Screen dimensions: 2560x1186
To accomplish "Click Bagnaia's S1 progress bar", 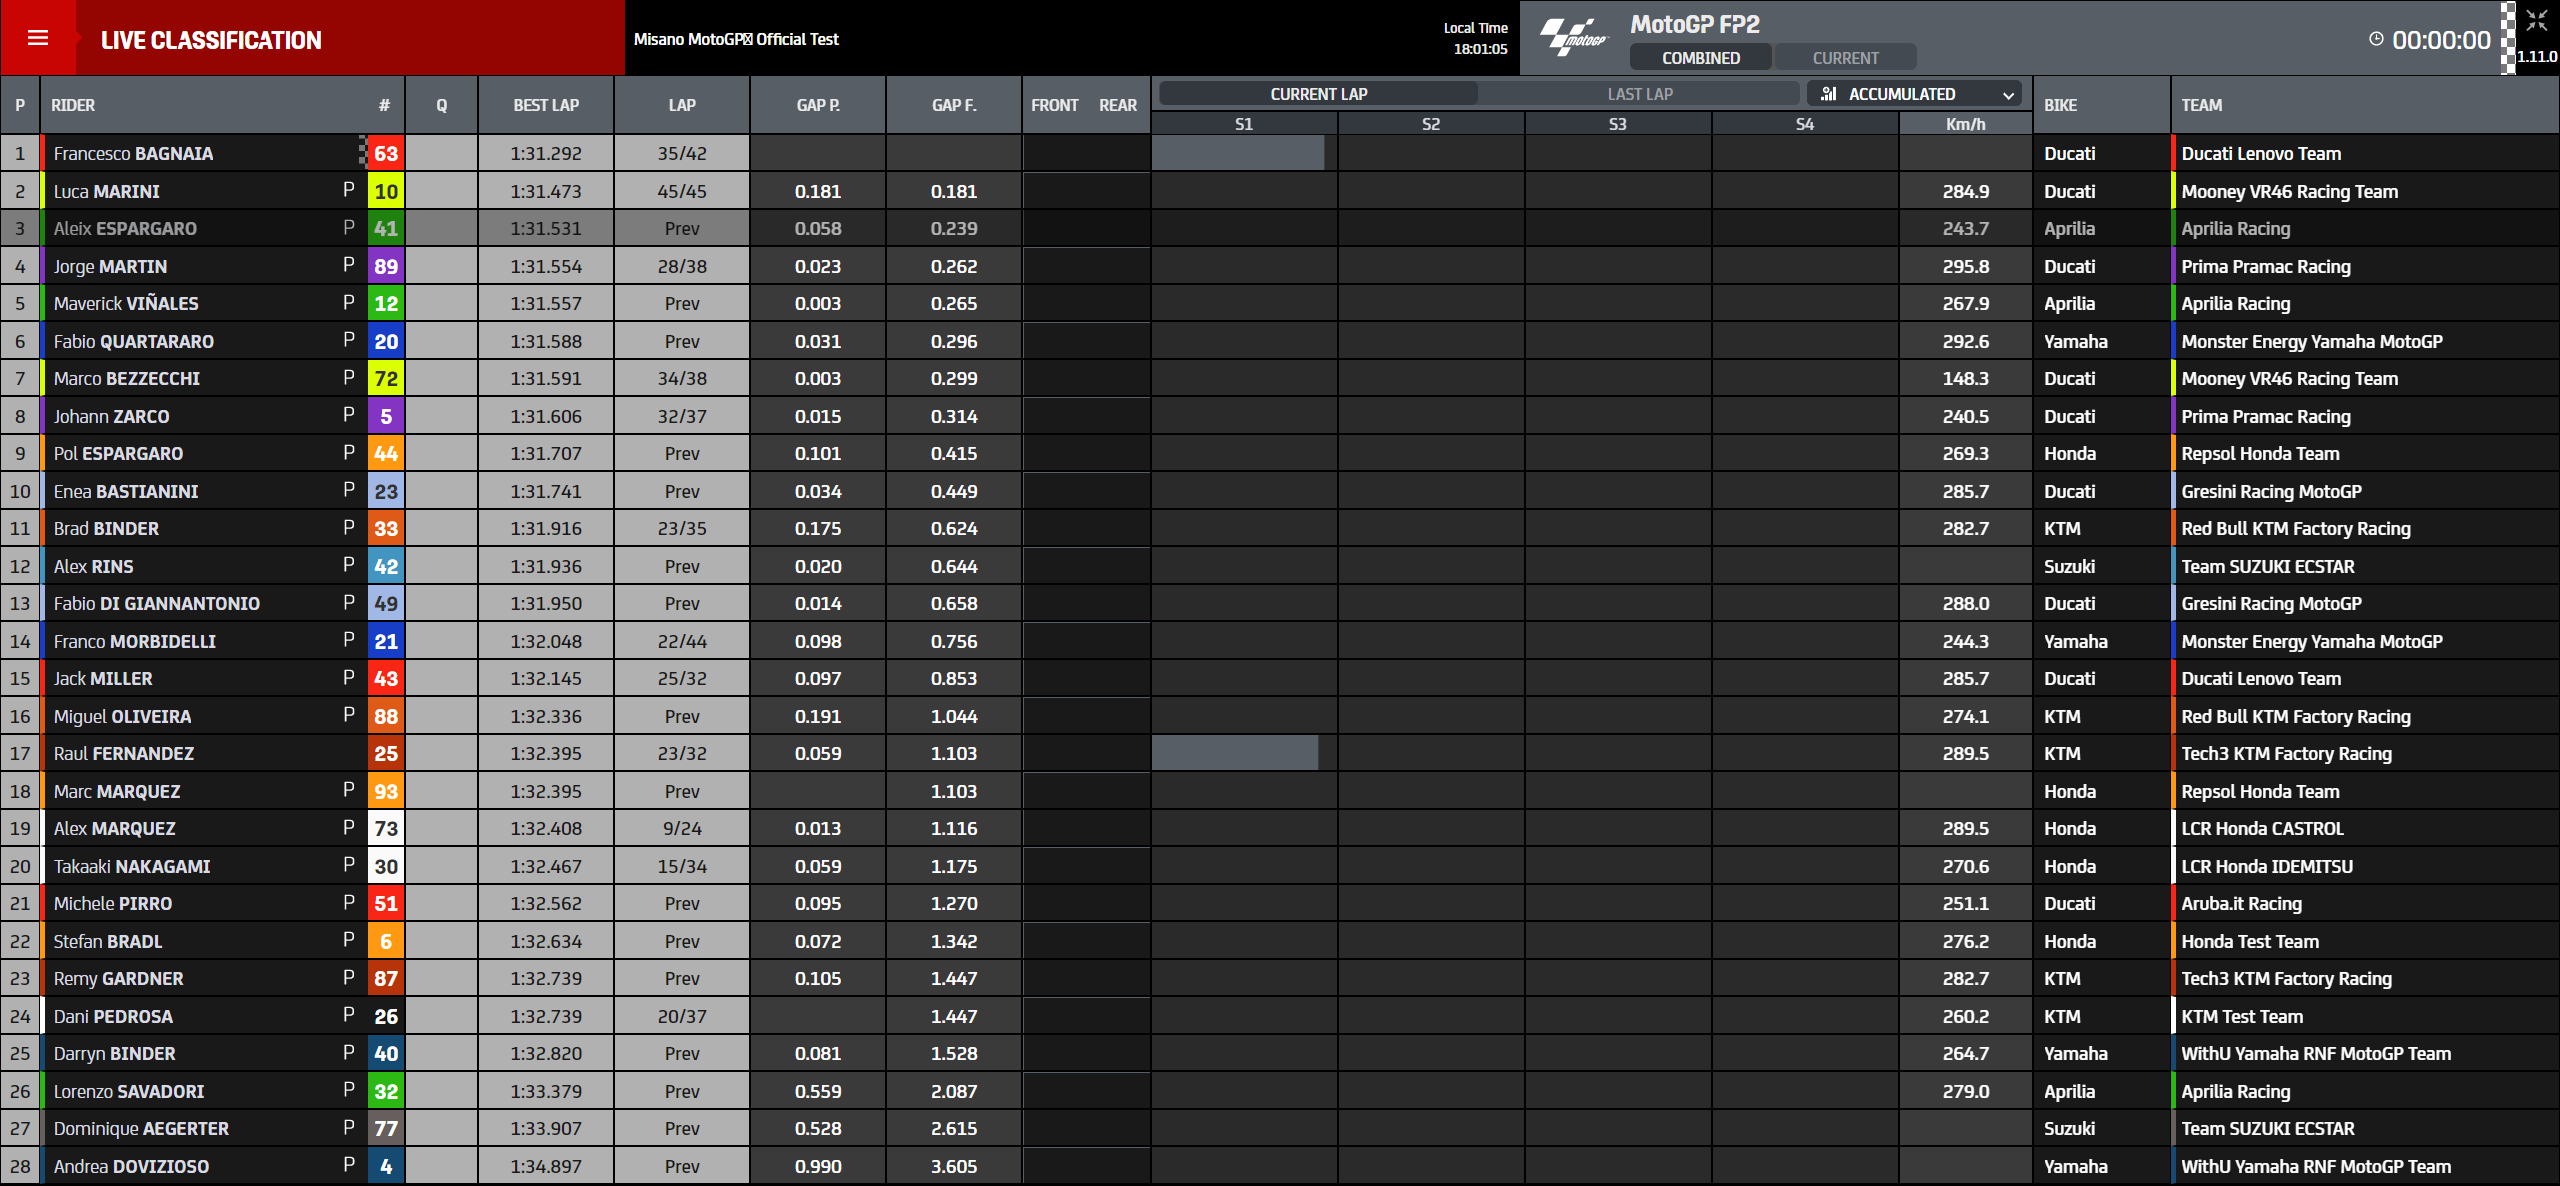I will 1238,153.
